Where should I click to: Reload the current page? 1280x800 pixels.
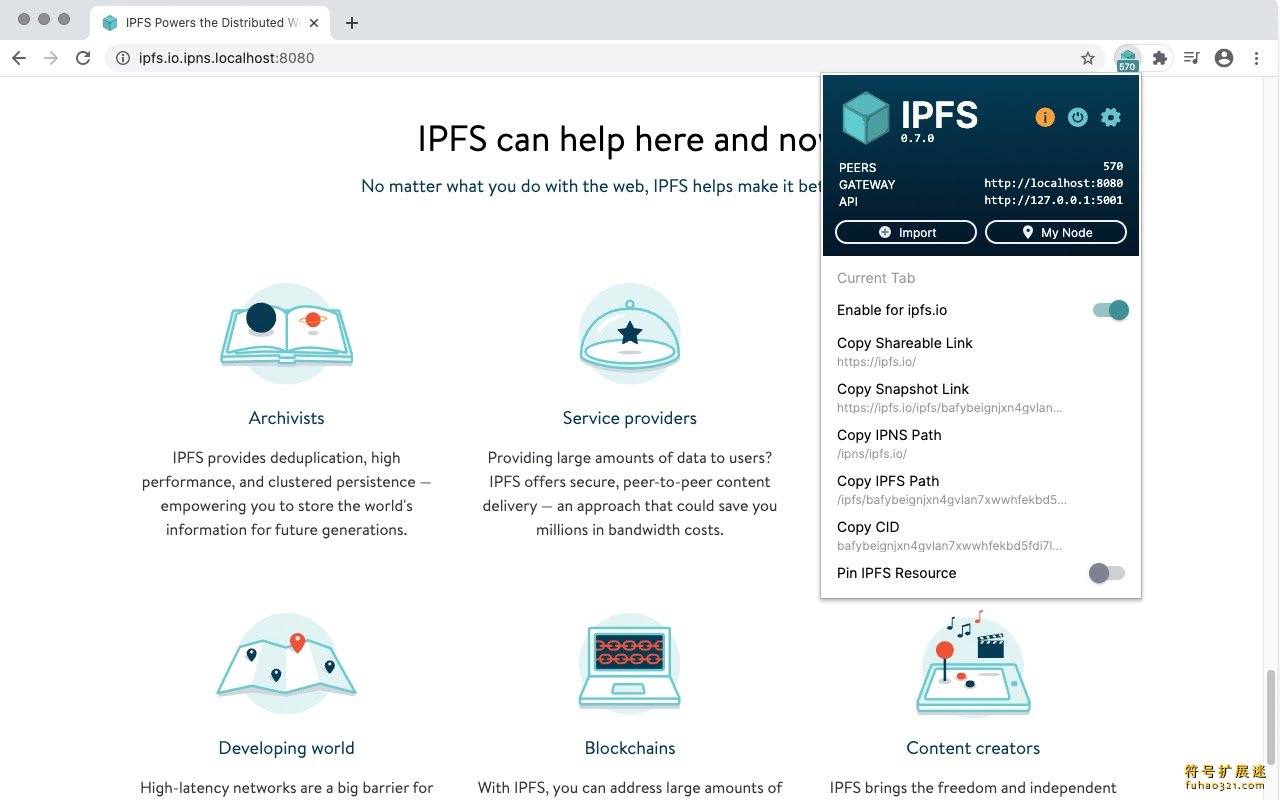pyautogui.click(x=83, y=58)
